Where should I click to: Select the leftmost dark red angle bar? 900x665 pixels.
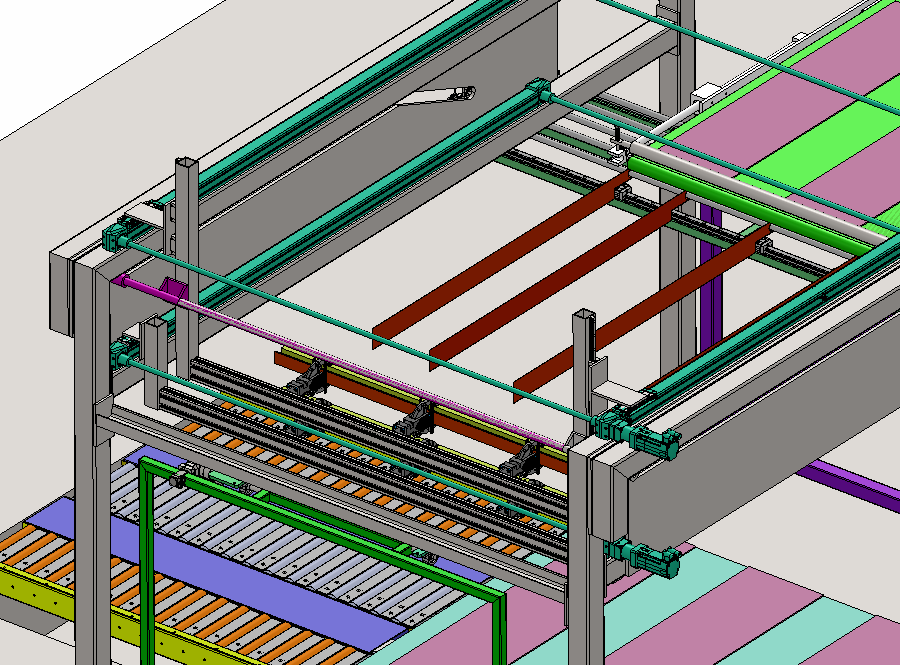coord(501,258)
